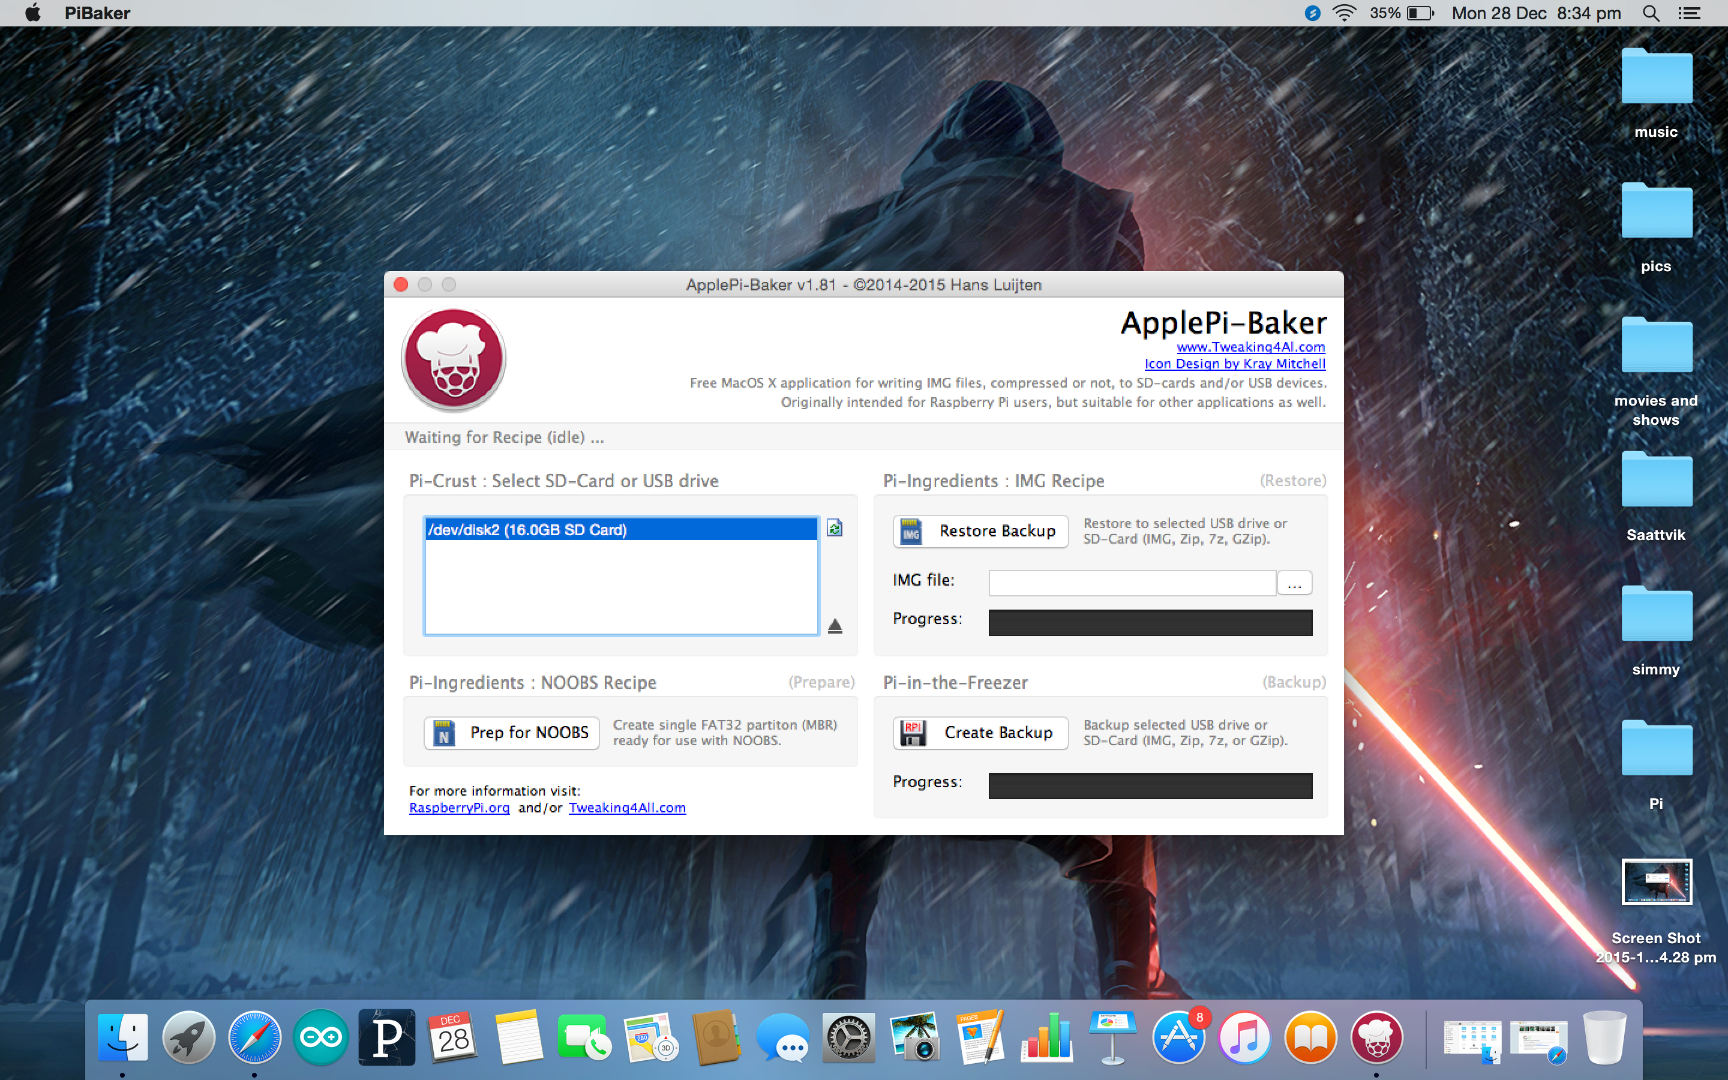Refresh the SD-card drive list

tap(835, 528)
